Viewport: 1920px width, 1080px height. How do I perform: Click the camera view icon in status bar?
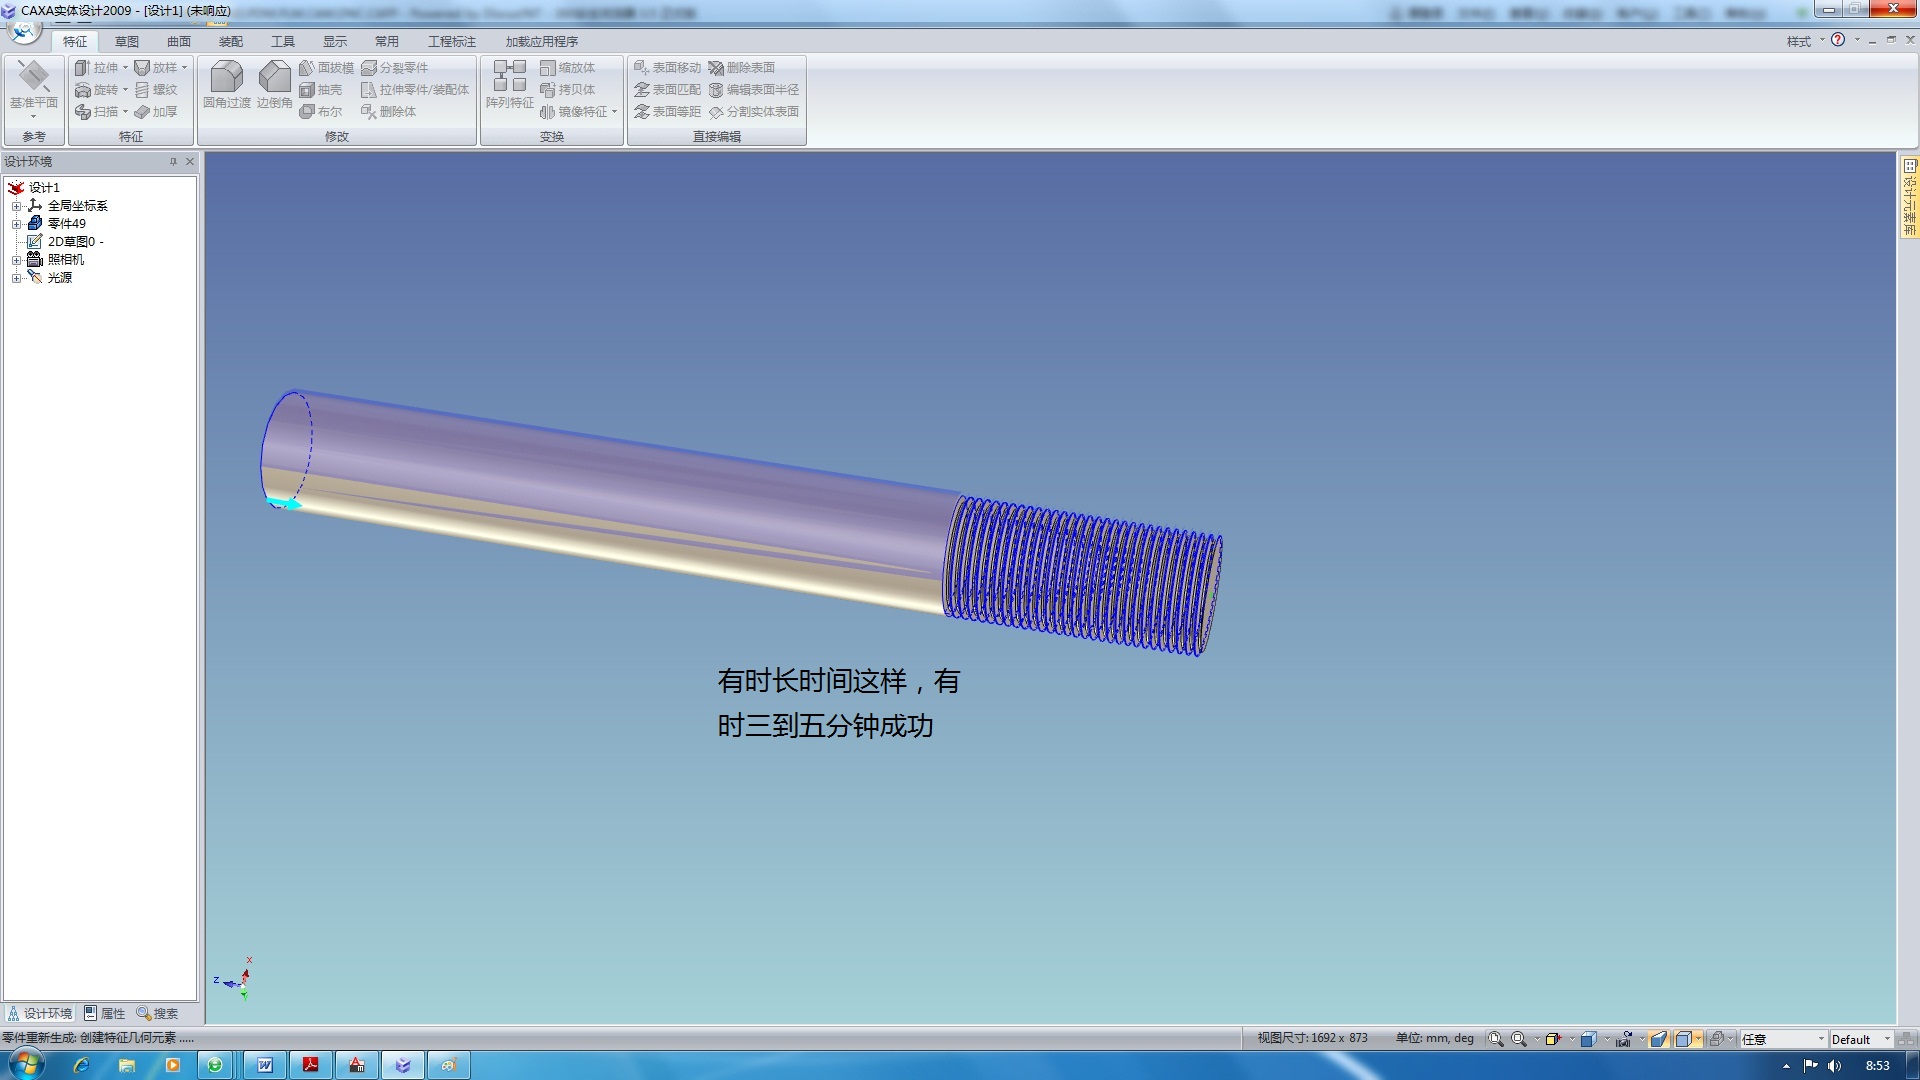point(1623,1039)
